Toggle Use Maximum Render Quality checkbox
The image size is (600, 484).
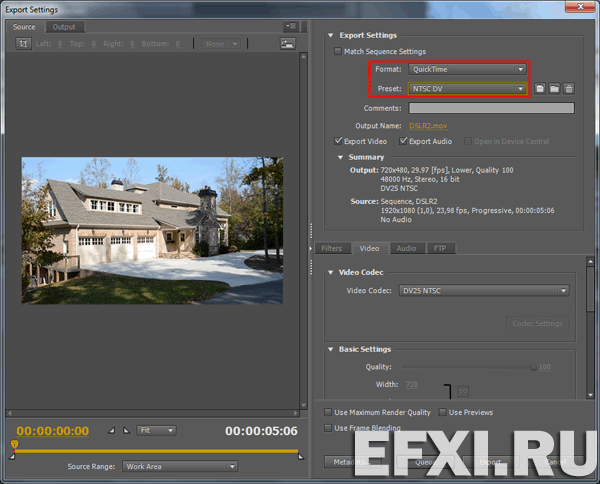coord(329,412)
